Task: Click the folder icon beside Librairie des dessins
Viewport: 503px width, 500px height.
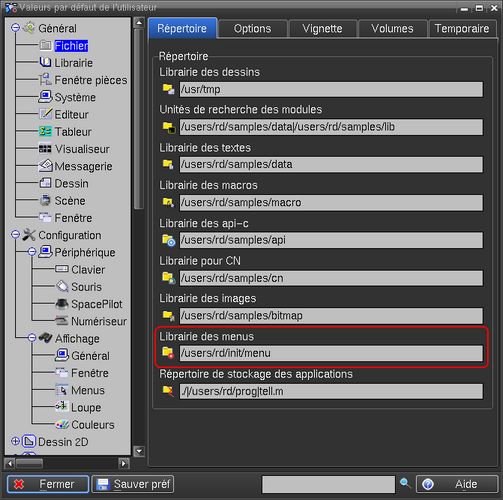Action: [x=168, y=89]
